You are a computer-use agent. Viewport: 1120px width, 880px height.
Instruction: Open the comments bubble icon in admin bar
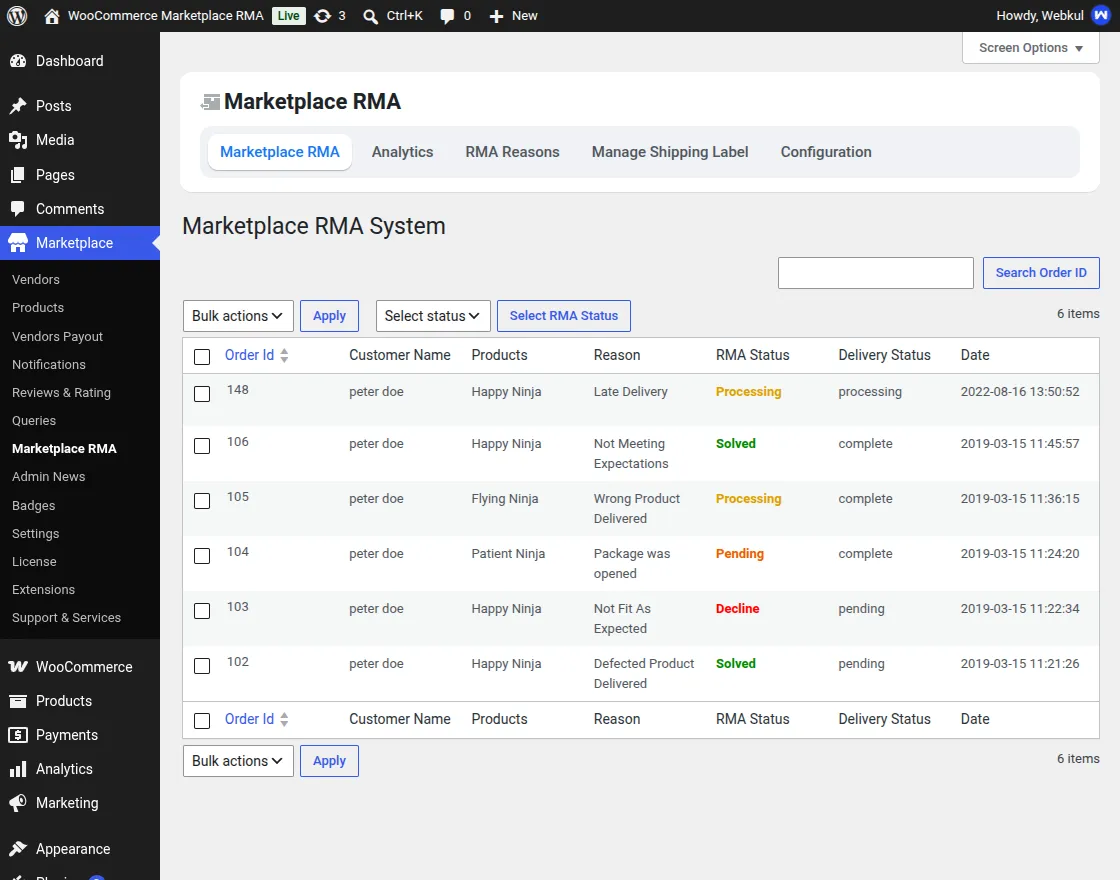[447, 16]
